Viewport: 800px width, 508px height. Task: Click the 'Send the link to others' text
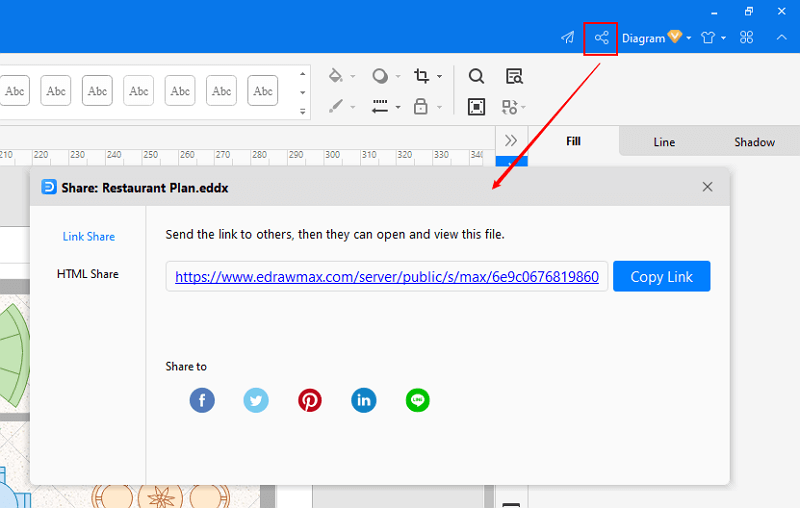(335, 235)
